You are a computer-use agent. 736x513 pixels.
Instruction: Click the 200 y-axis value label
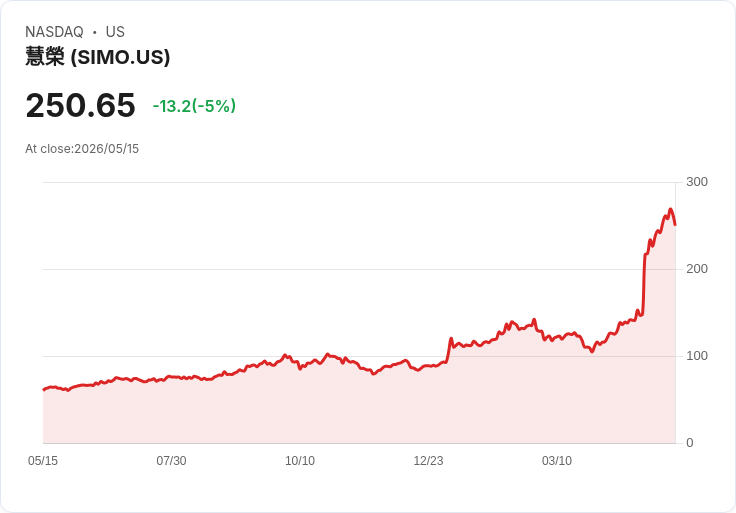tap(697, 269)
